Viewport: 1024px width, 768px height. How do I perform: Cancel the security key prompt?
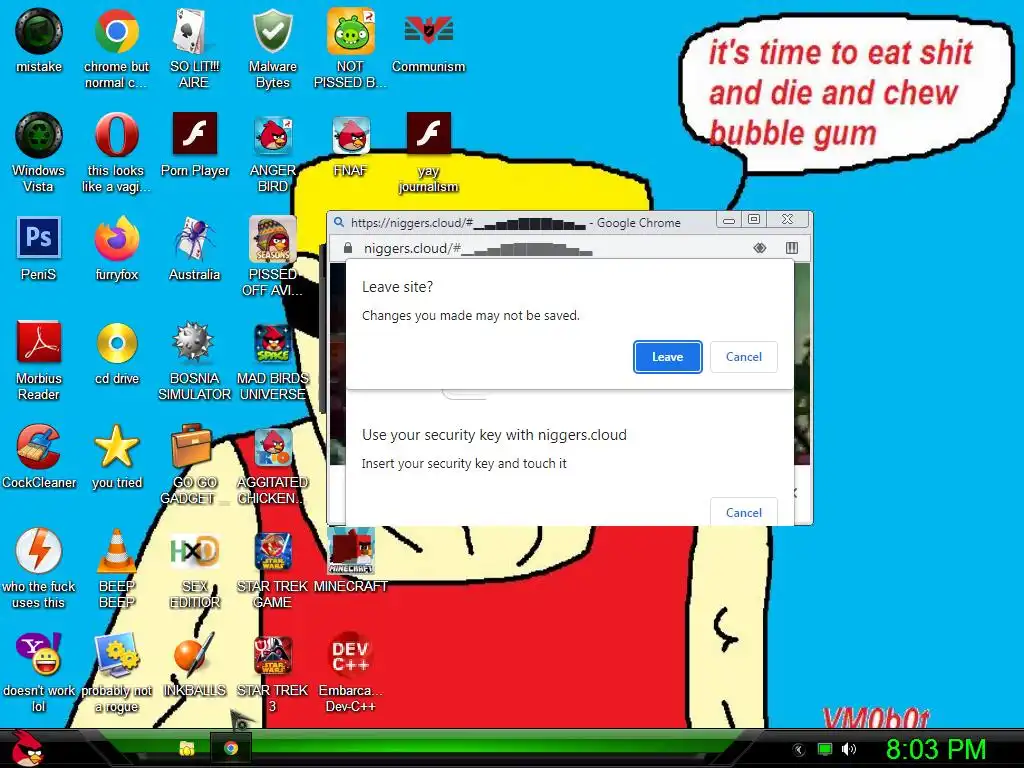(x=744, y=513)
